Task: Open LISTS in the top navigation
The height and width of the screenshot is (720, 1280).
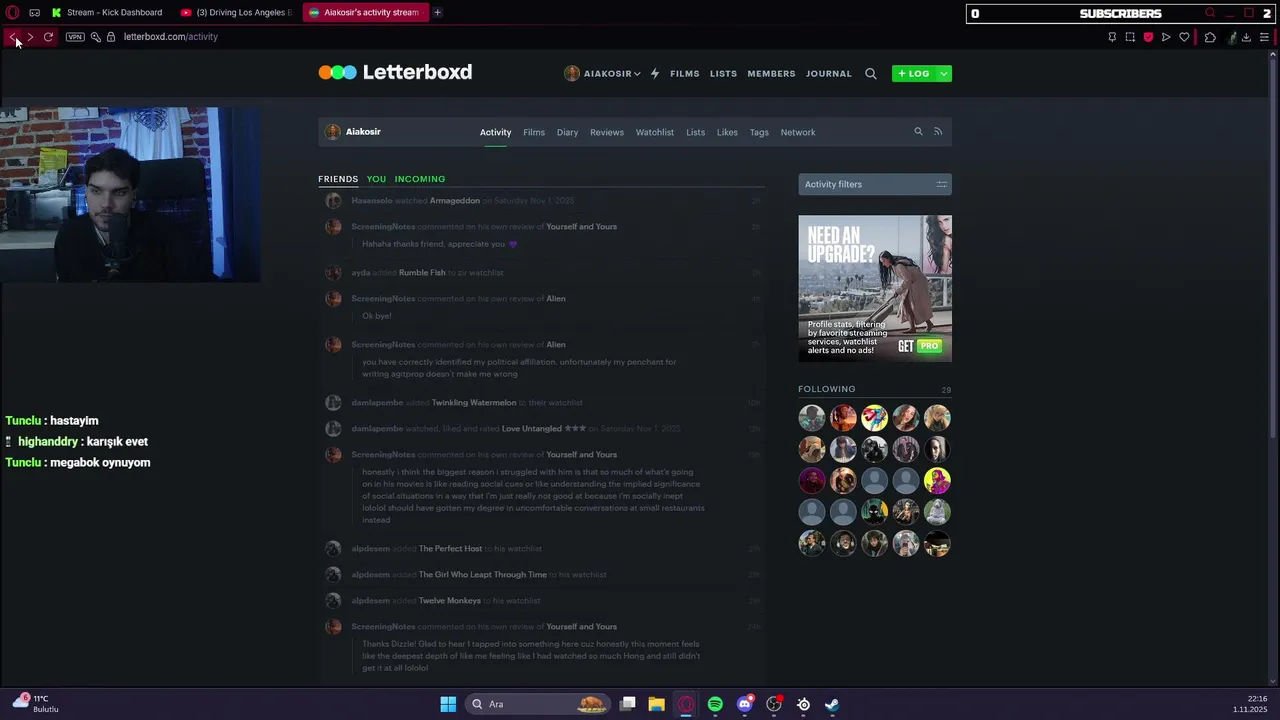Action: tap(723, 73)
